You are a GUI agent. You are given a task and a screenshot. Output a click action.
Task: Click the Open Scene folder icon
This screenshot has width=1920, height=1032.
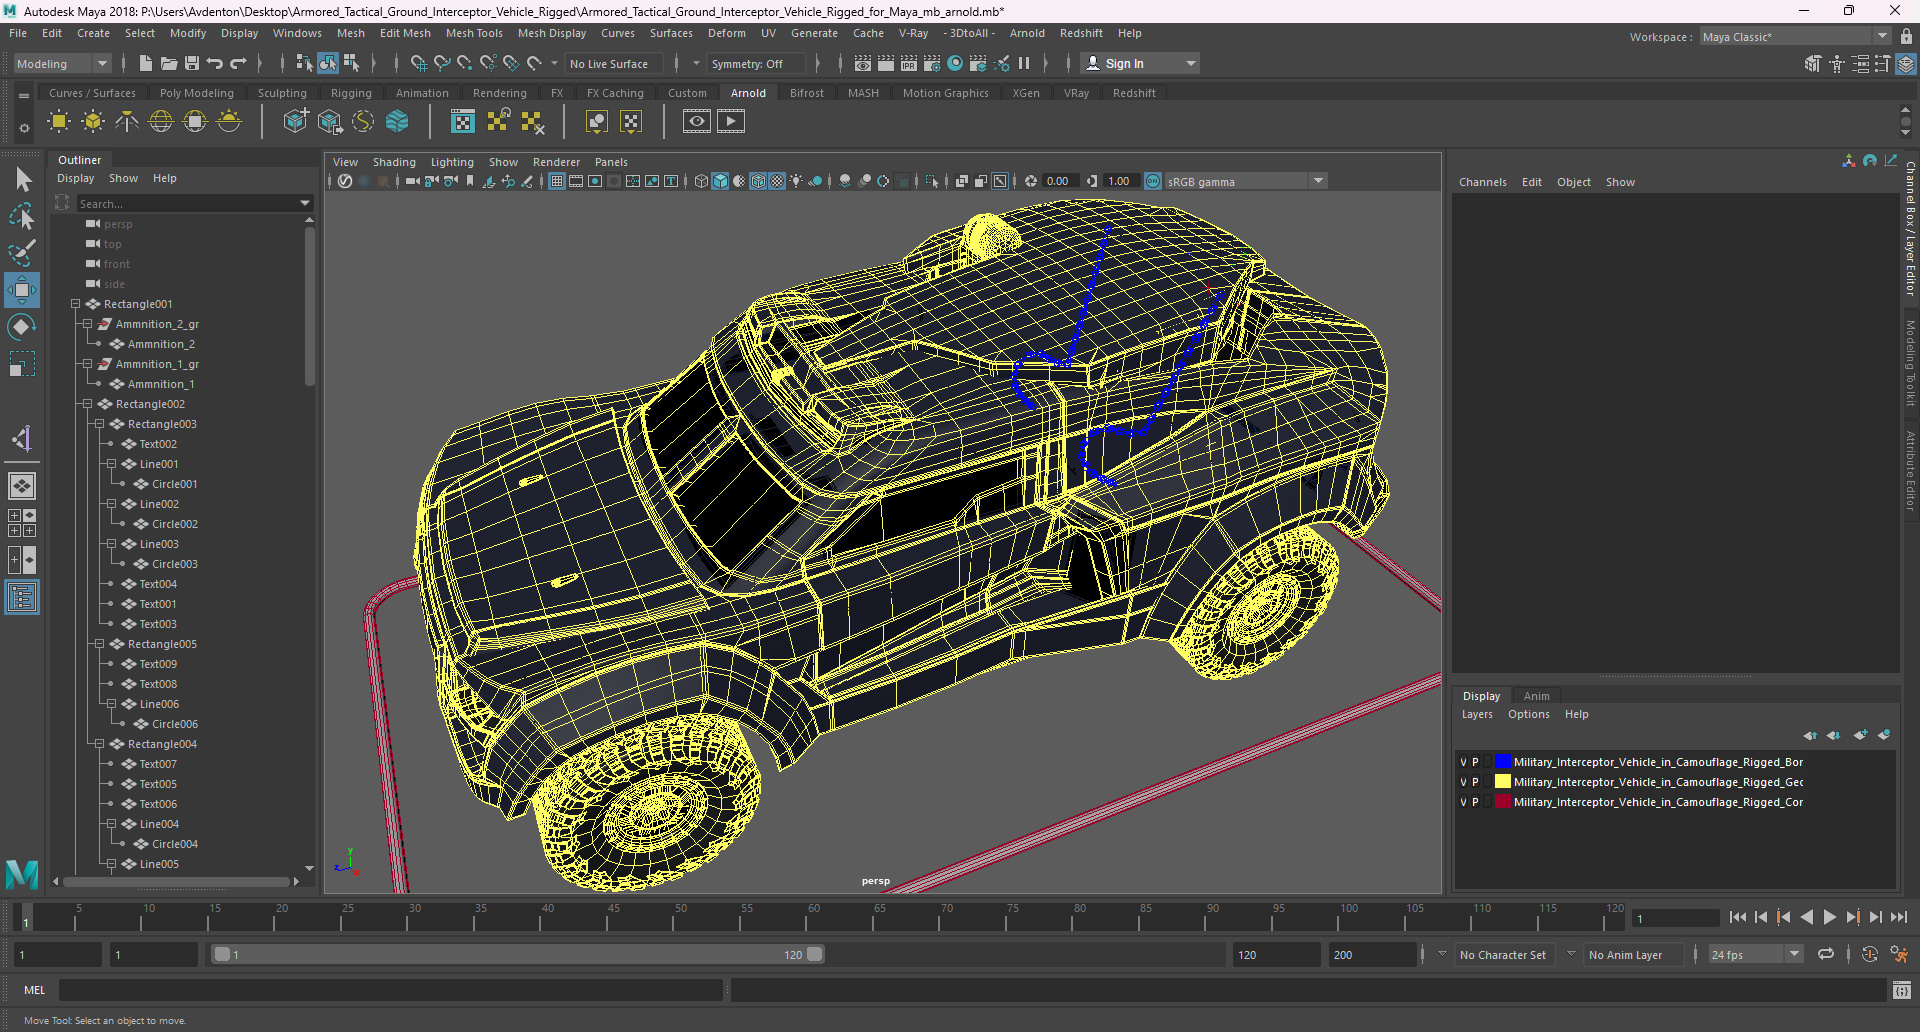169,63
